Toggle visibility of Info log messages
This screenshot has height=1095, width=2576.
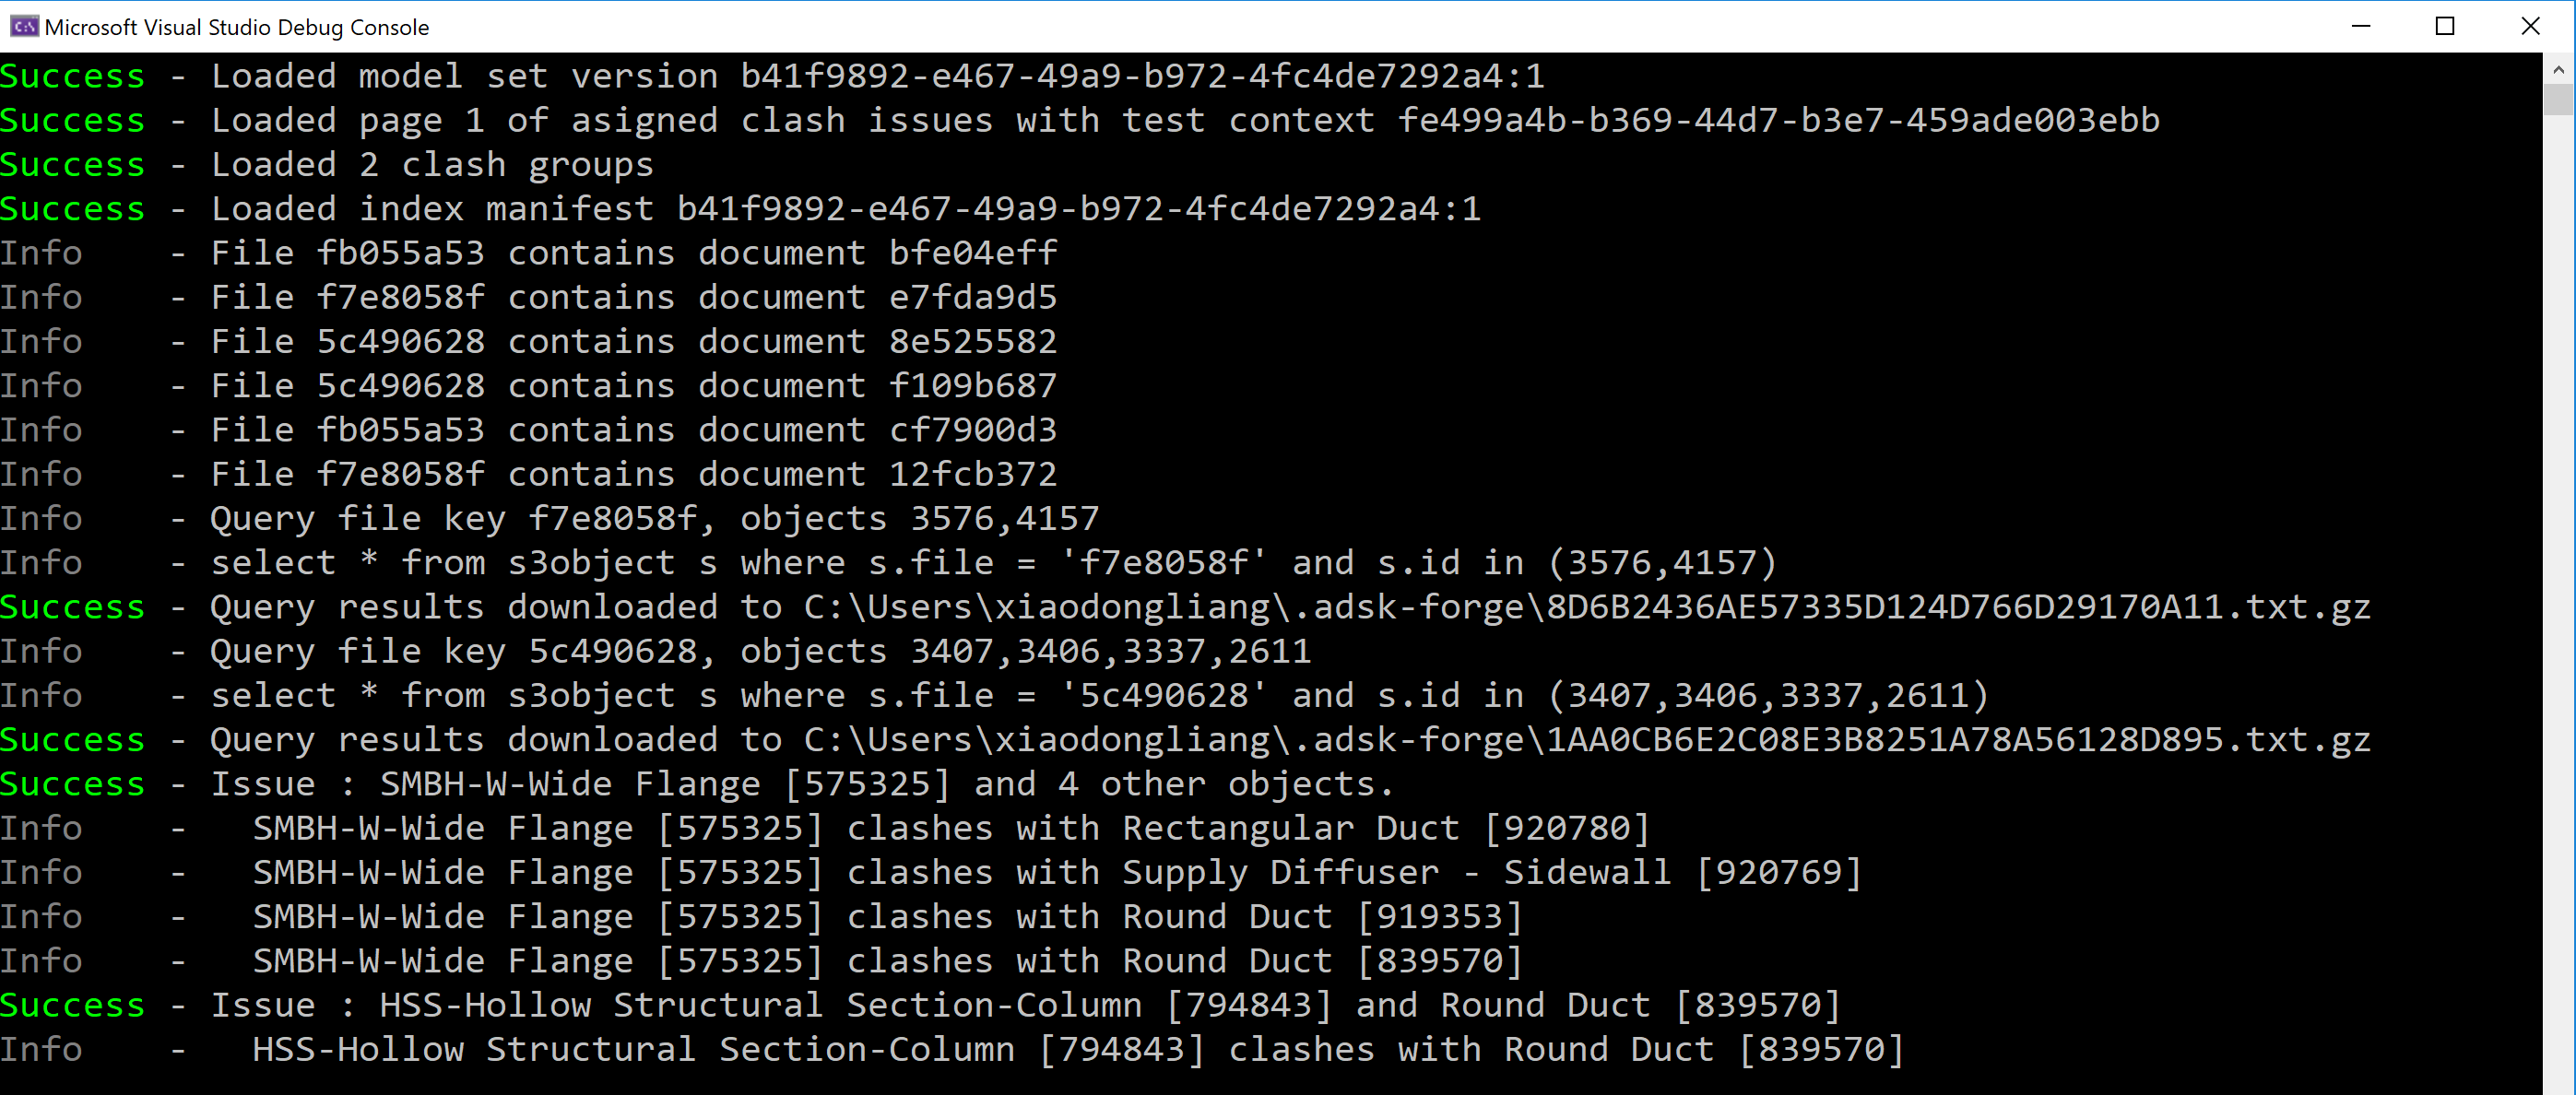pos(42,252)
